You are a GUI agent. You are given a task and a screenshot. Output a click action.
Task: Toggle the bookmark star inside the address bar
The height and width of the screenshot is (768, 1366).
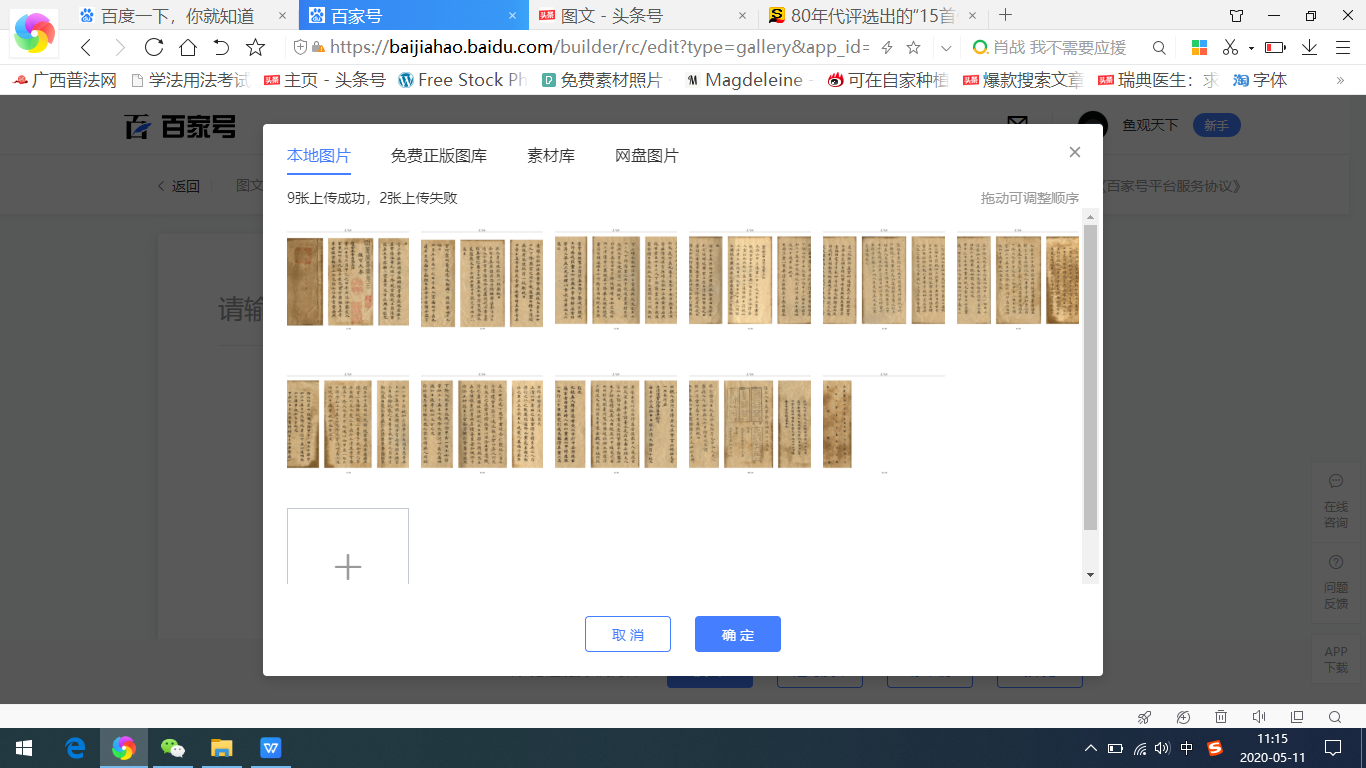click(913, 47)
